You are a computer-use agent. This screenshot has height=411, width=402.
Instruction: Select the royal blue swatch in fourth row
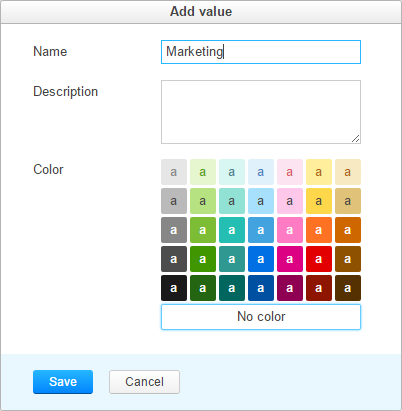[x=261, y=259]
